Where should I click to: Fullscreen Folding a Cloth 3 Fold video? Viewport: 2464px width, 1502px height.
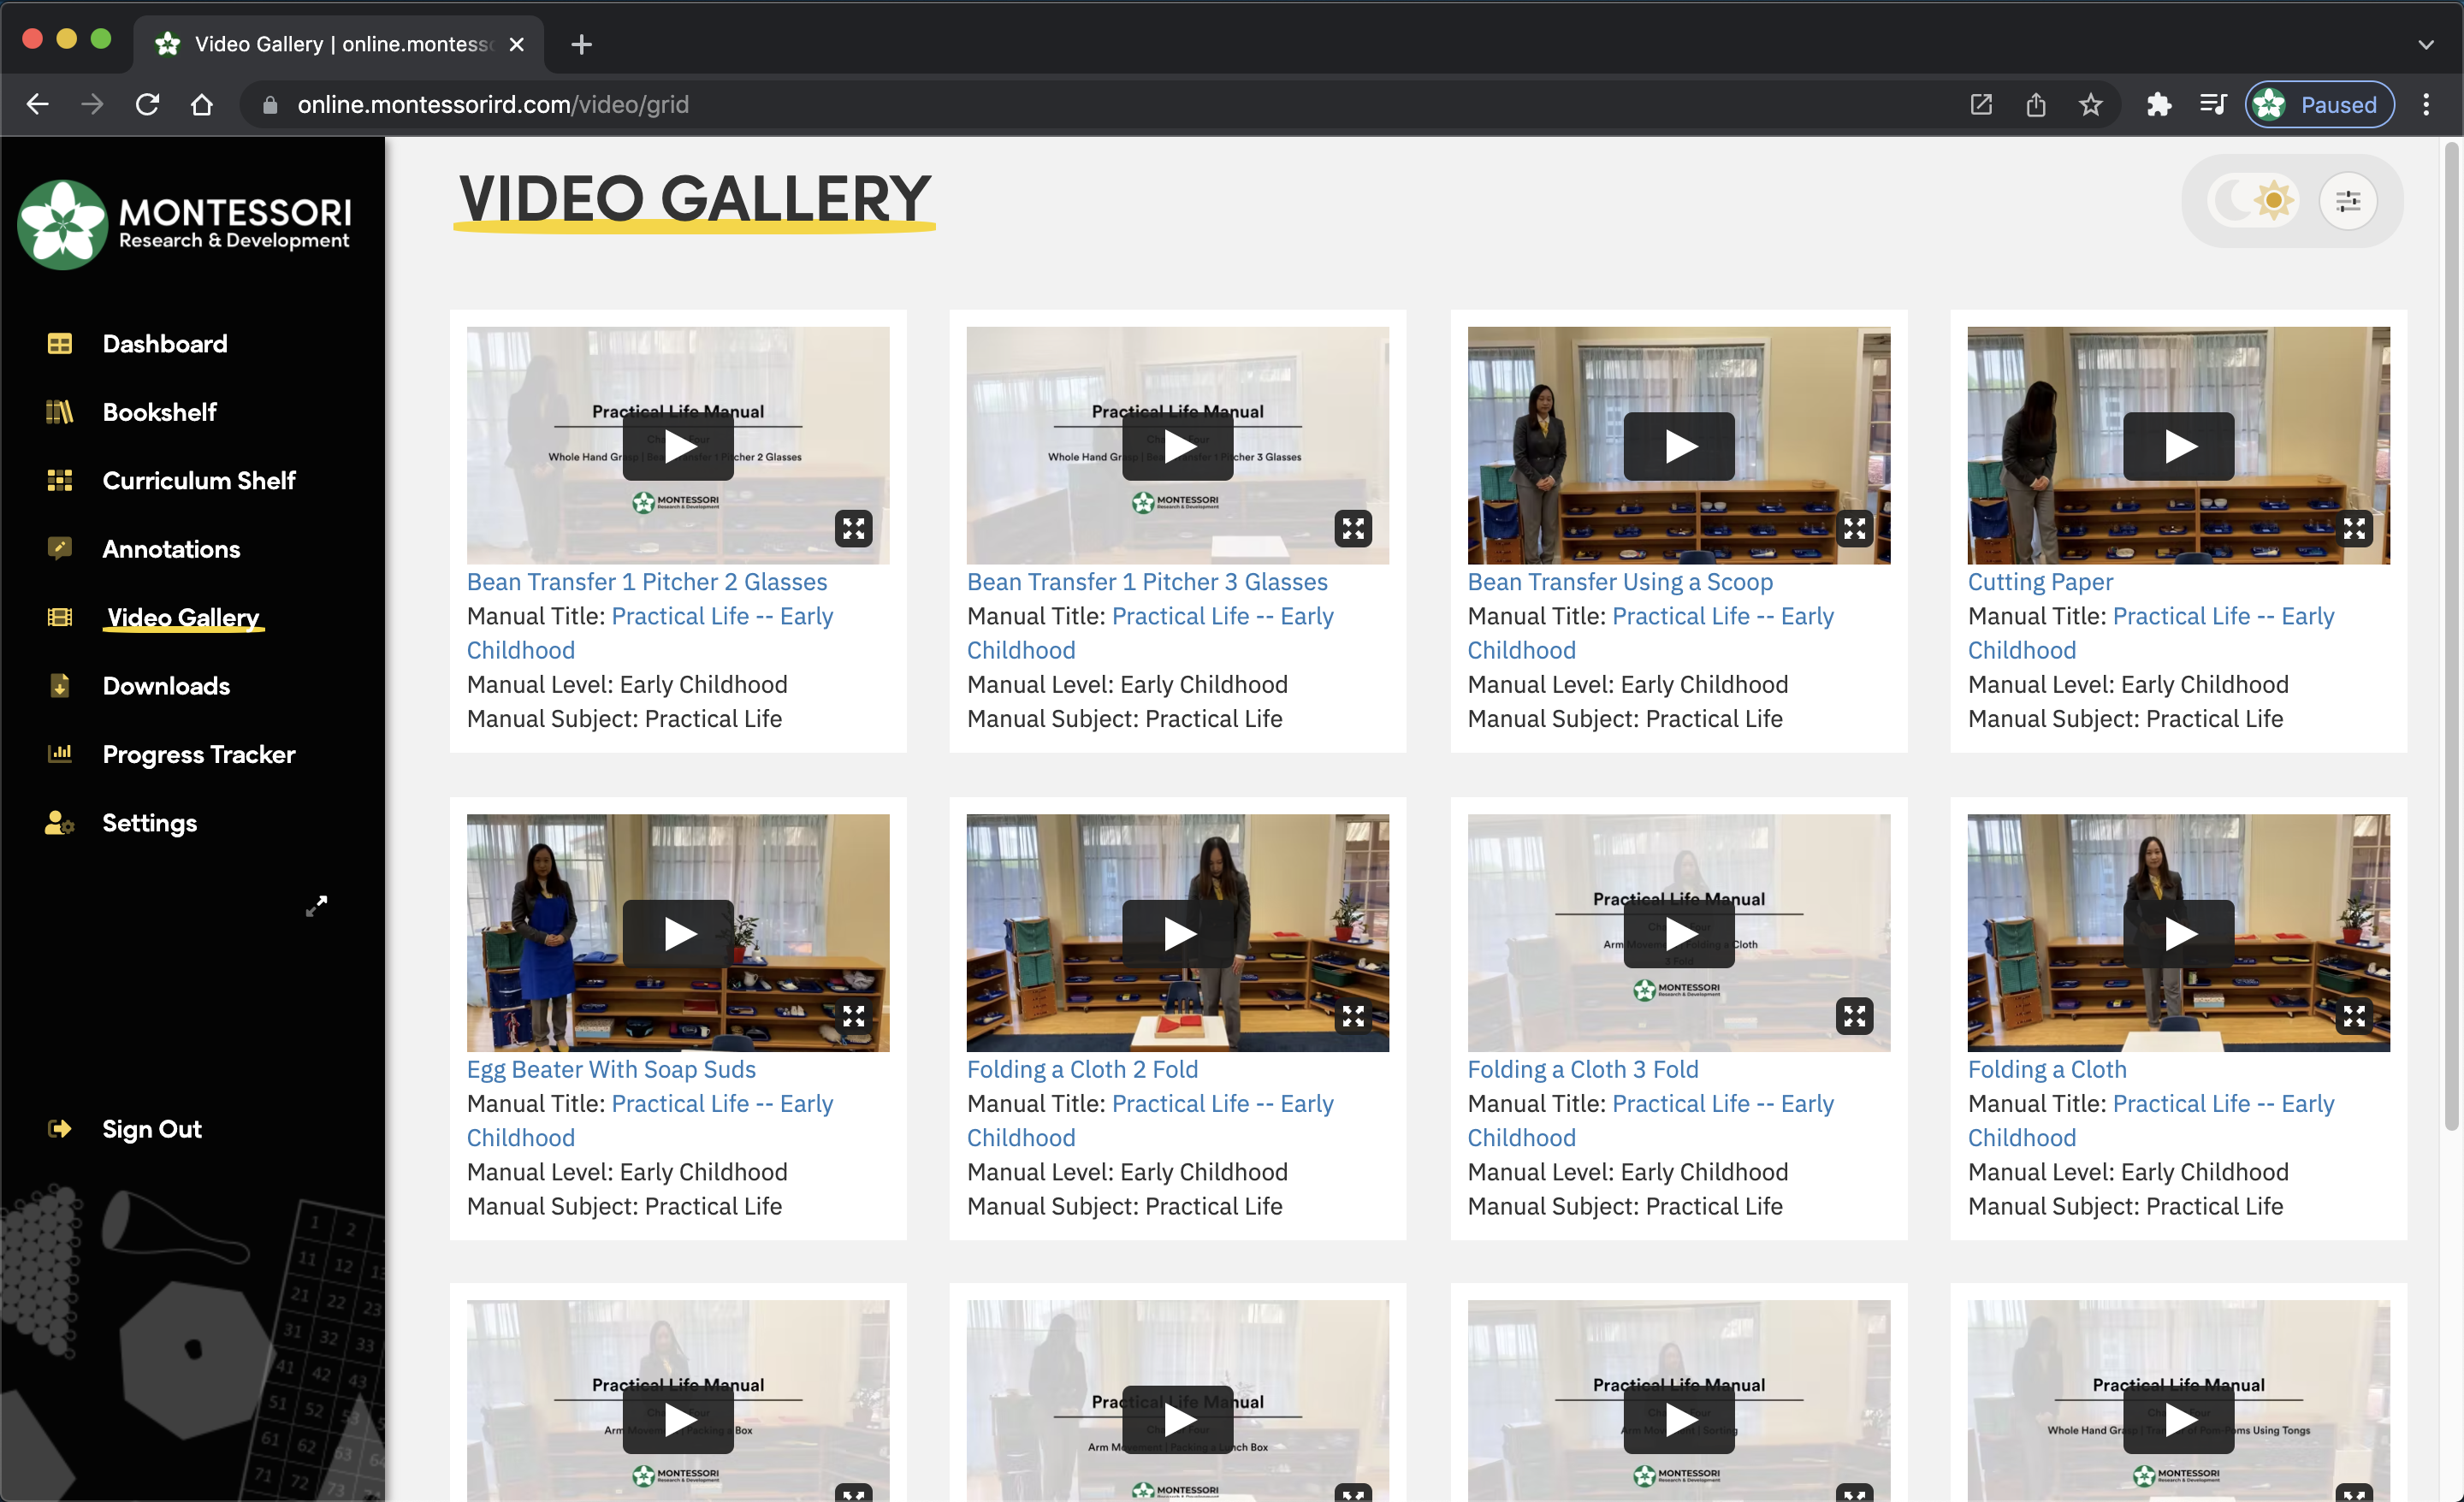1854,1016
